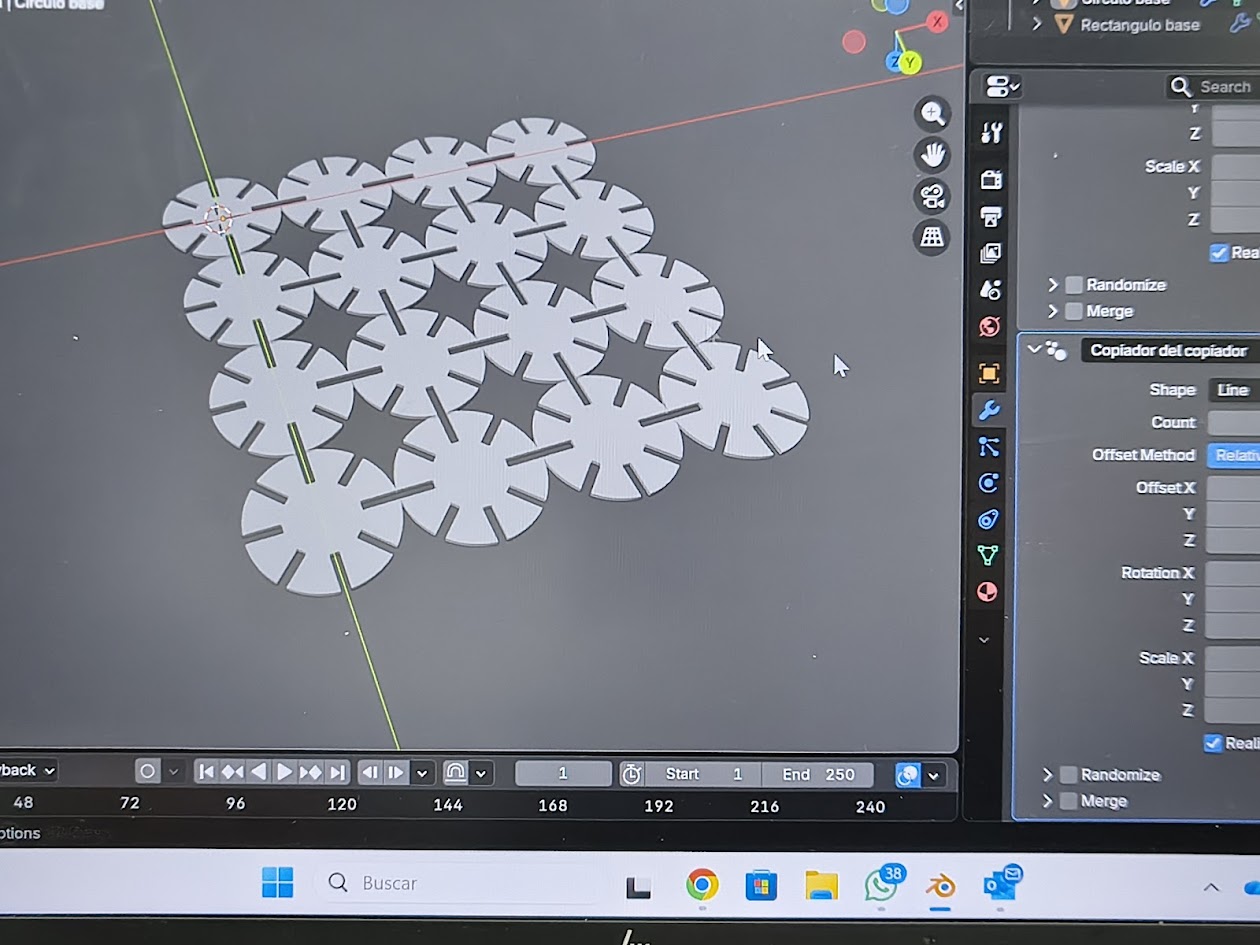Click the viewport zoom magnifier gizmo
Screen dimensions: 1260x945
[933, 113]
